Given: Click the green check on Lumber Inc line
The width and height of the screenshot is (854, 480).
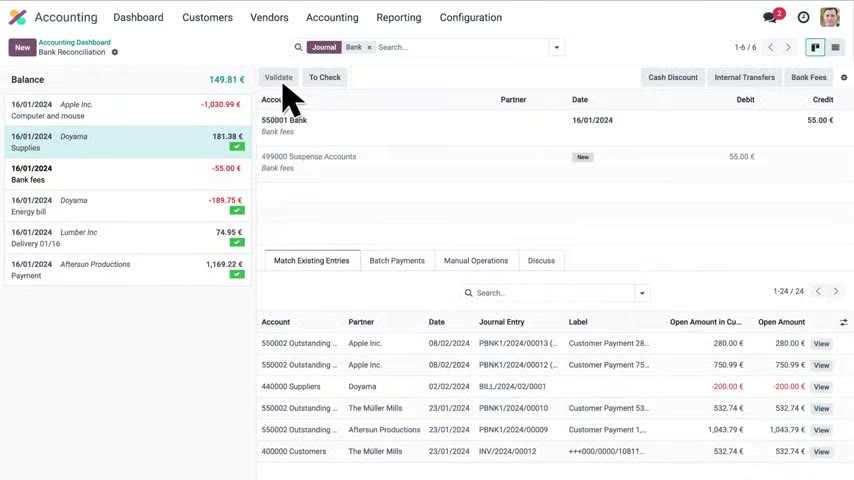Looking at the screenshot, I should coord(237,242).
